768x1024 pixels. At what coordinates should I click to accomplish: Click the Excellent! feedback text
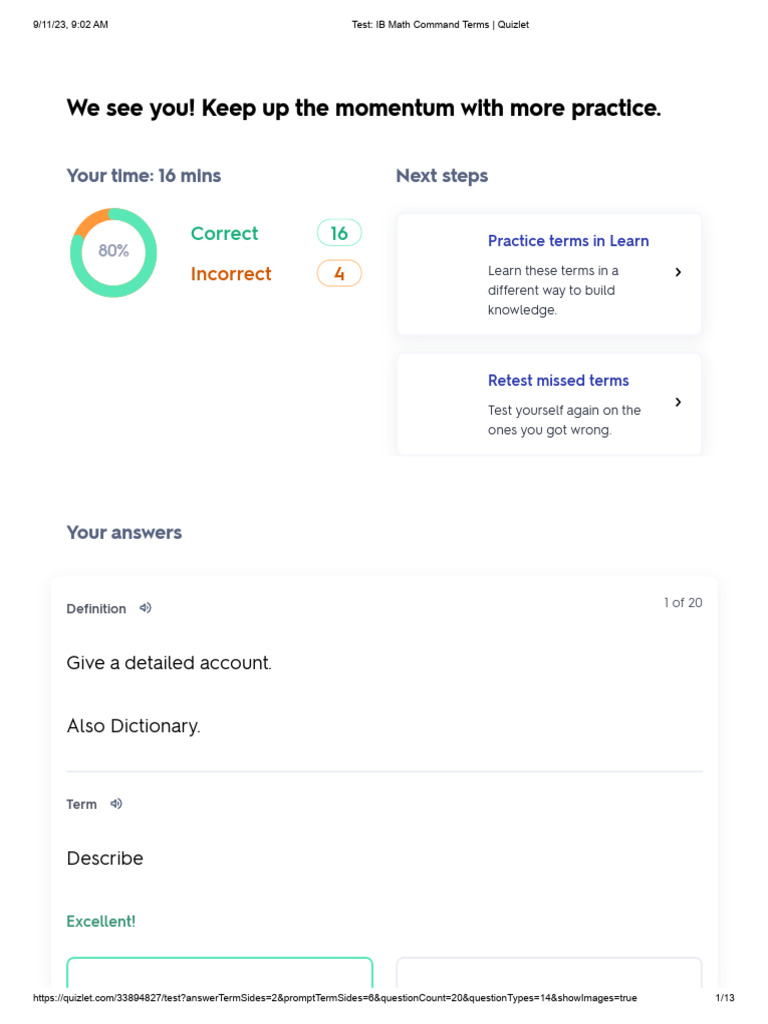tap(101, 921)
